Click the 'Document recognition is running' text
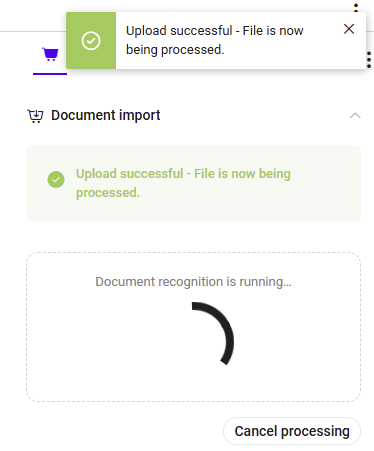The height and width of the screenshot is (451, 374). 193,282
